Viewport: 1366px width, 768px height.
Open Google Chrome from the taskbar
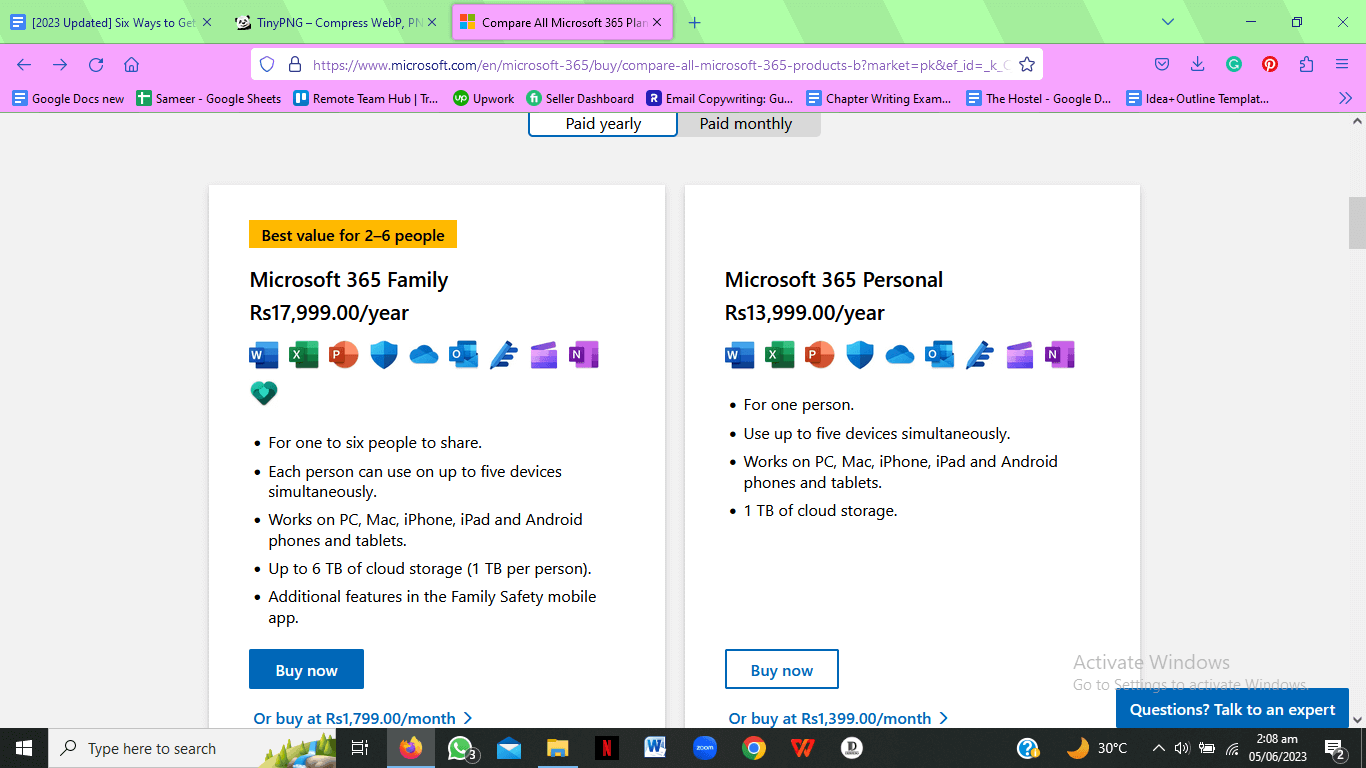tap(754, 748)
